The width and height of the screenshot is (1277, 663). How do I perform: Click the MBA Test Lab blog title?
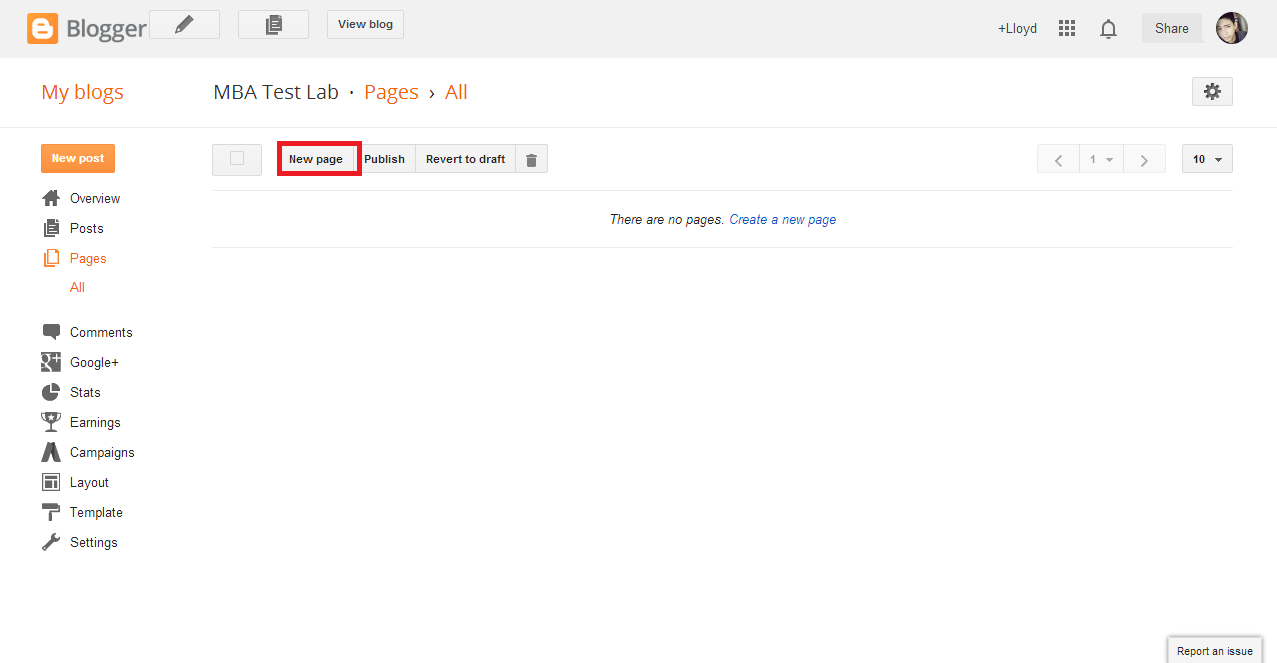pos(276,92)
